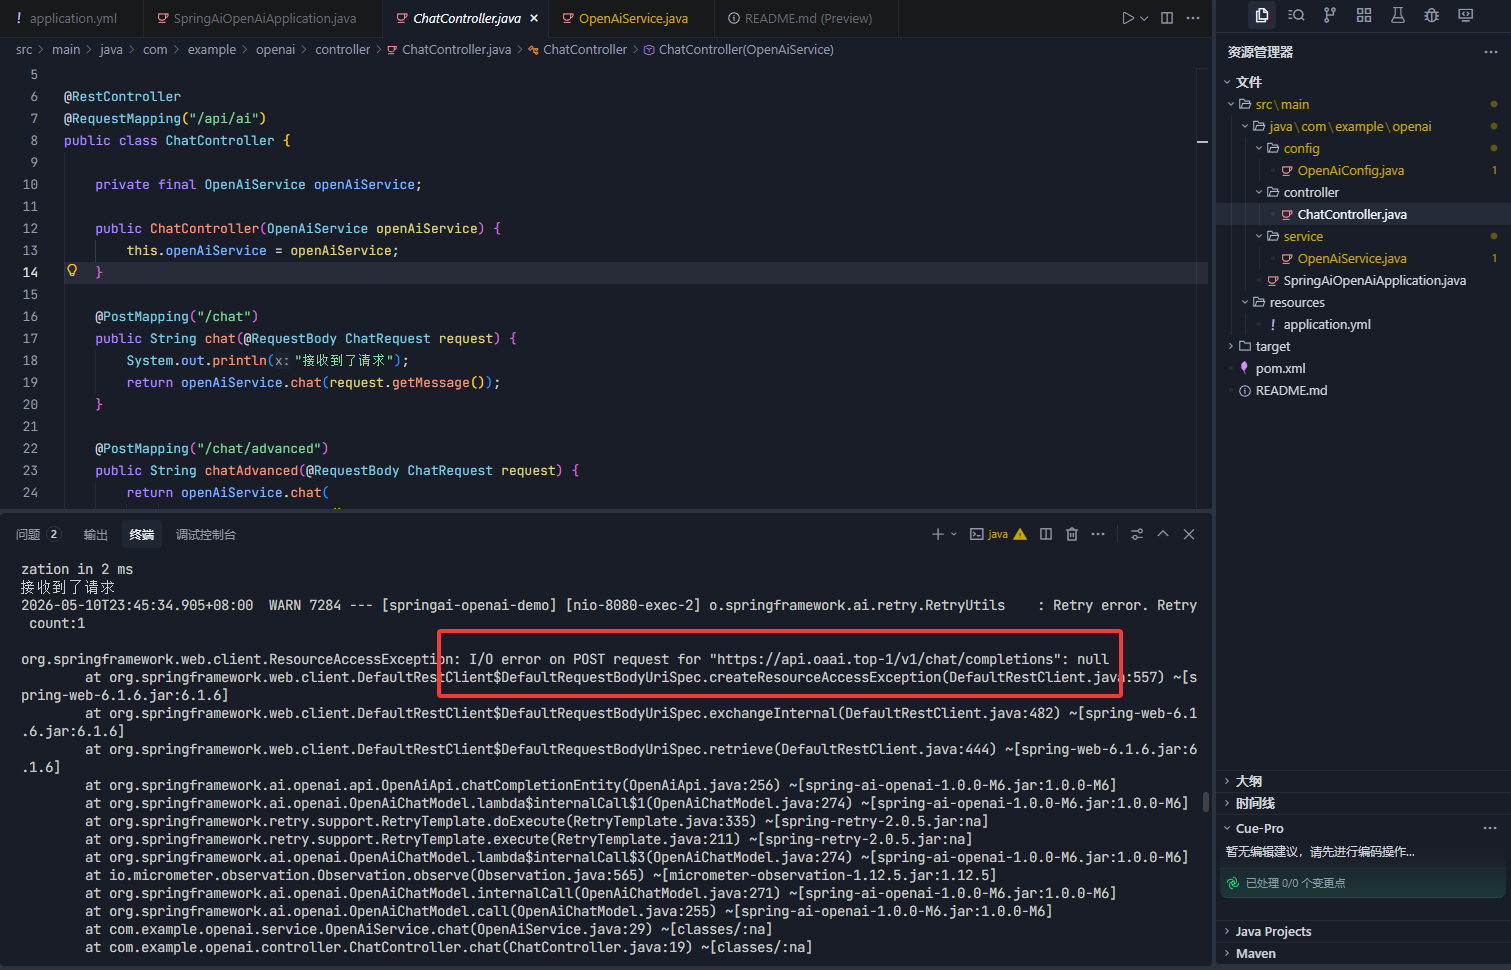Open the 输出 output panel tab
Image resolution: width=1511 pixels, height=970 pixels.
coord(96,535)
